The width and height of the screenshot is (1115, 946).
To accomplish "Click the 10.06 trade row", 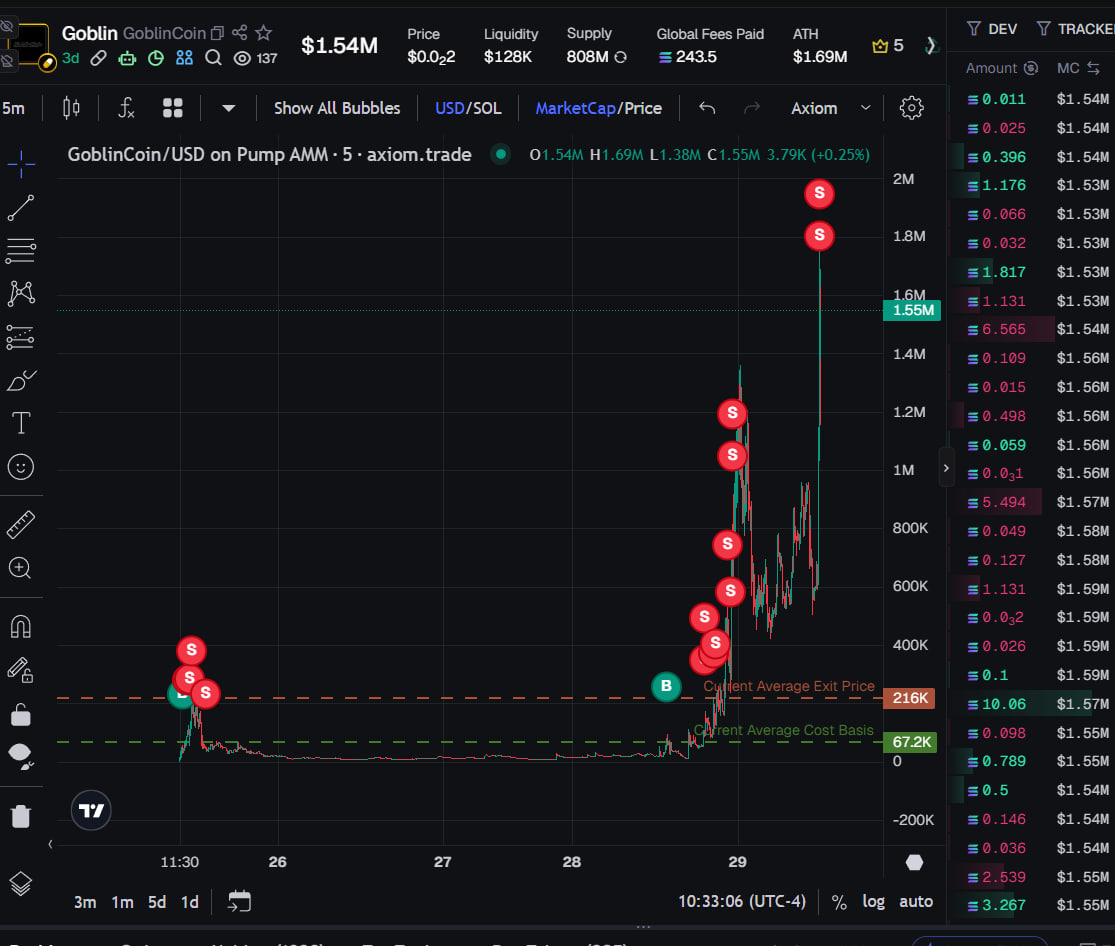I will tap(1032, 704).
